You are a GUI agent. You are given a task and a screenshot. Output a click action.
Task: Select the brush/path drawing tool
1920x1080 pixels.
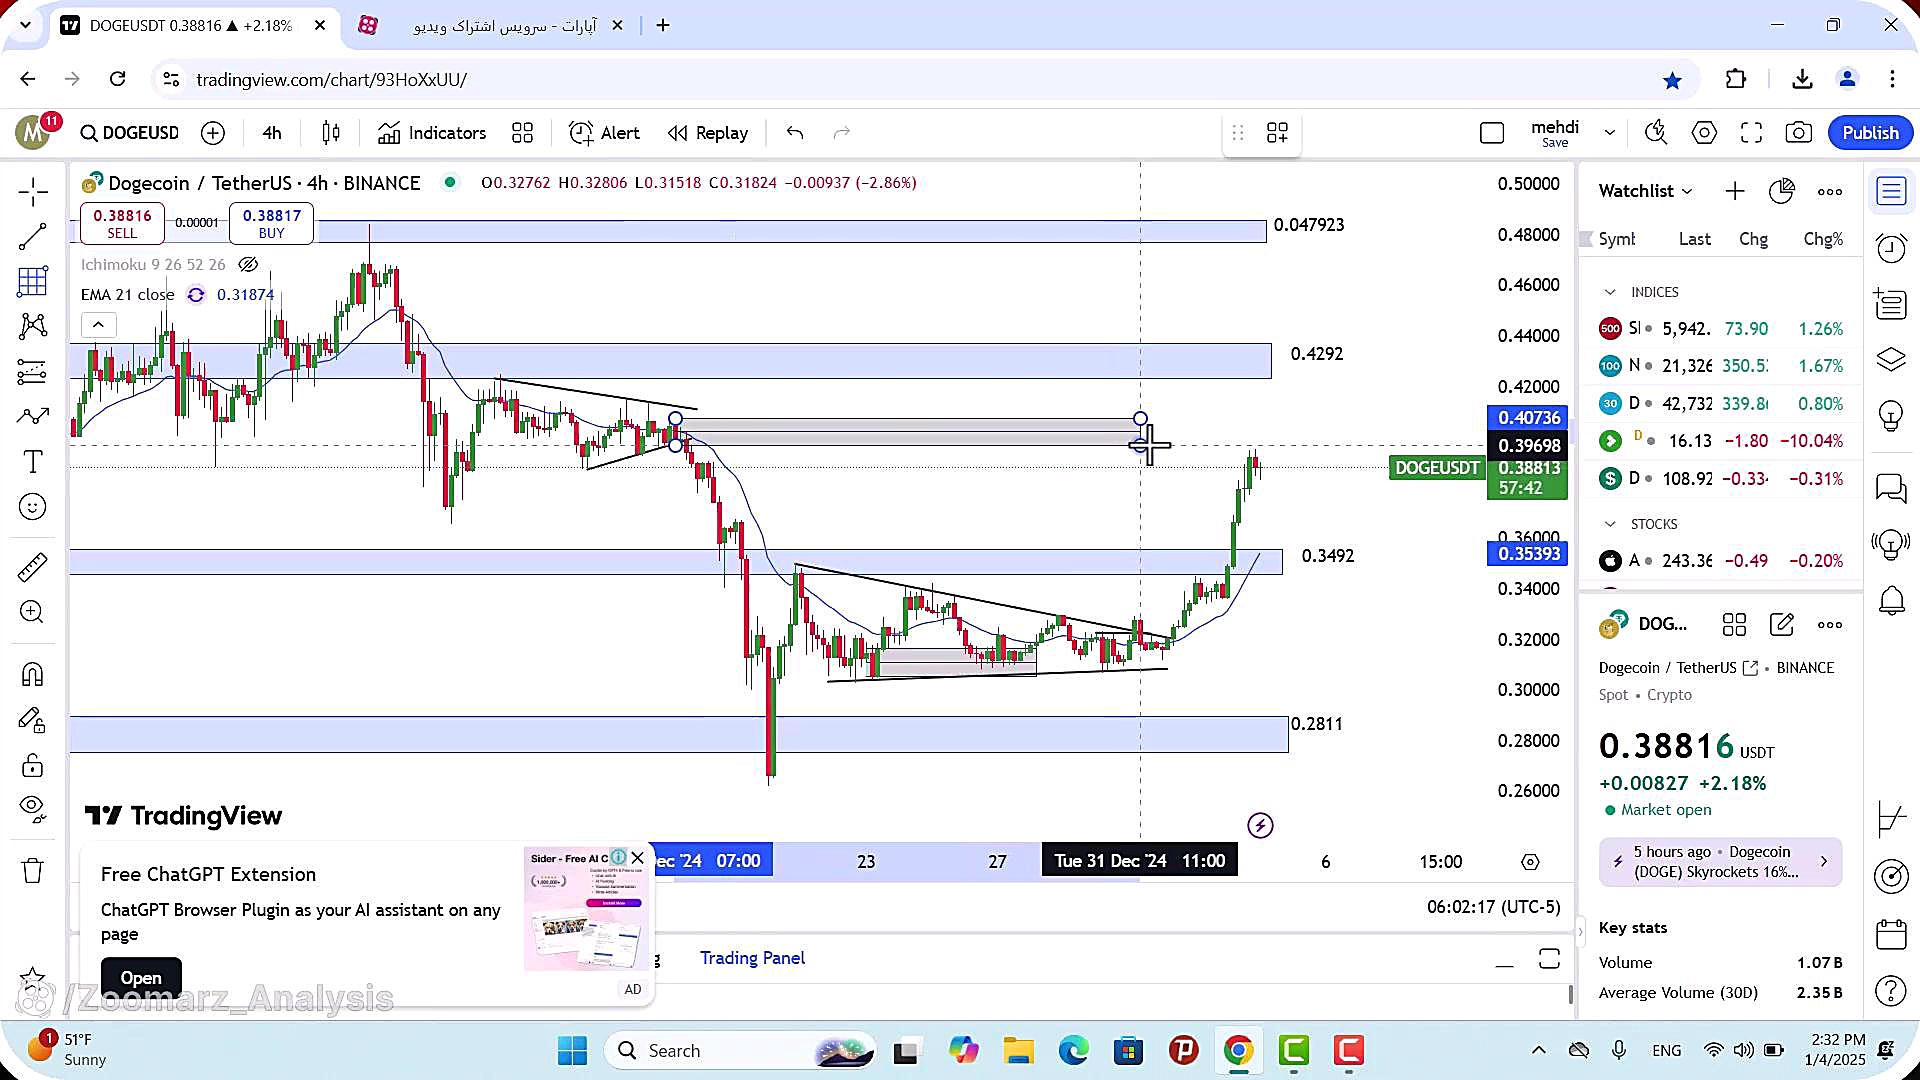32,416
